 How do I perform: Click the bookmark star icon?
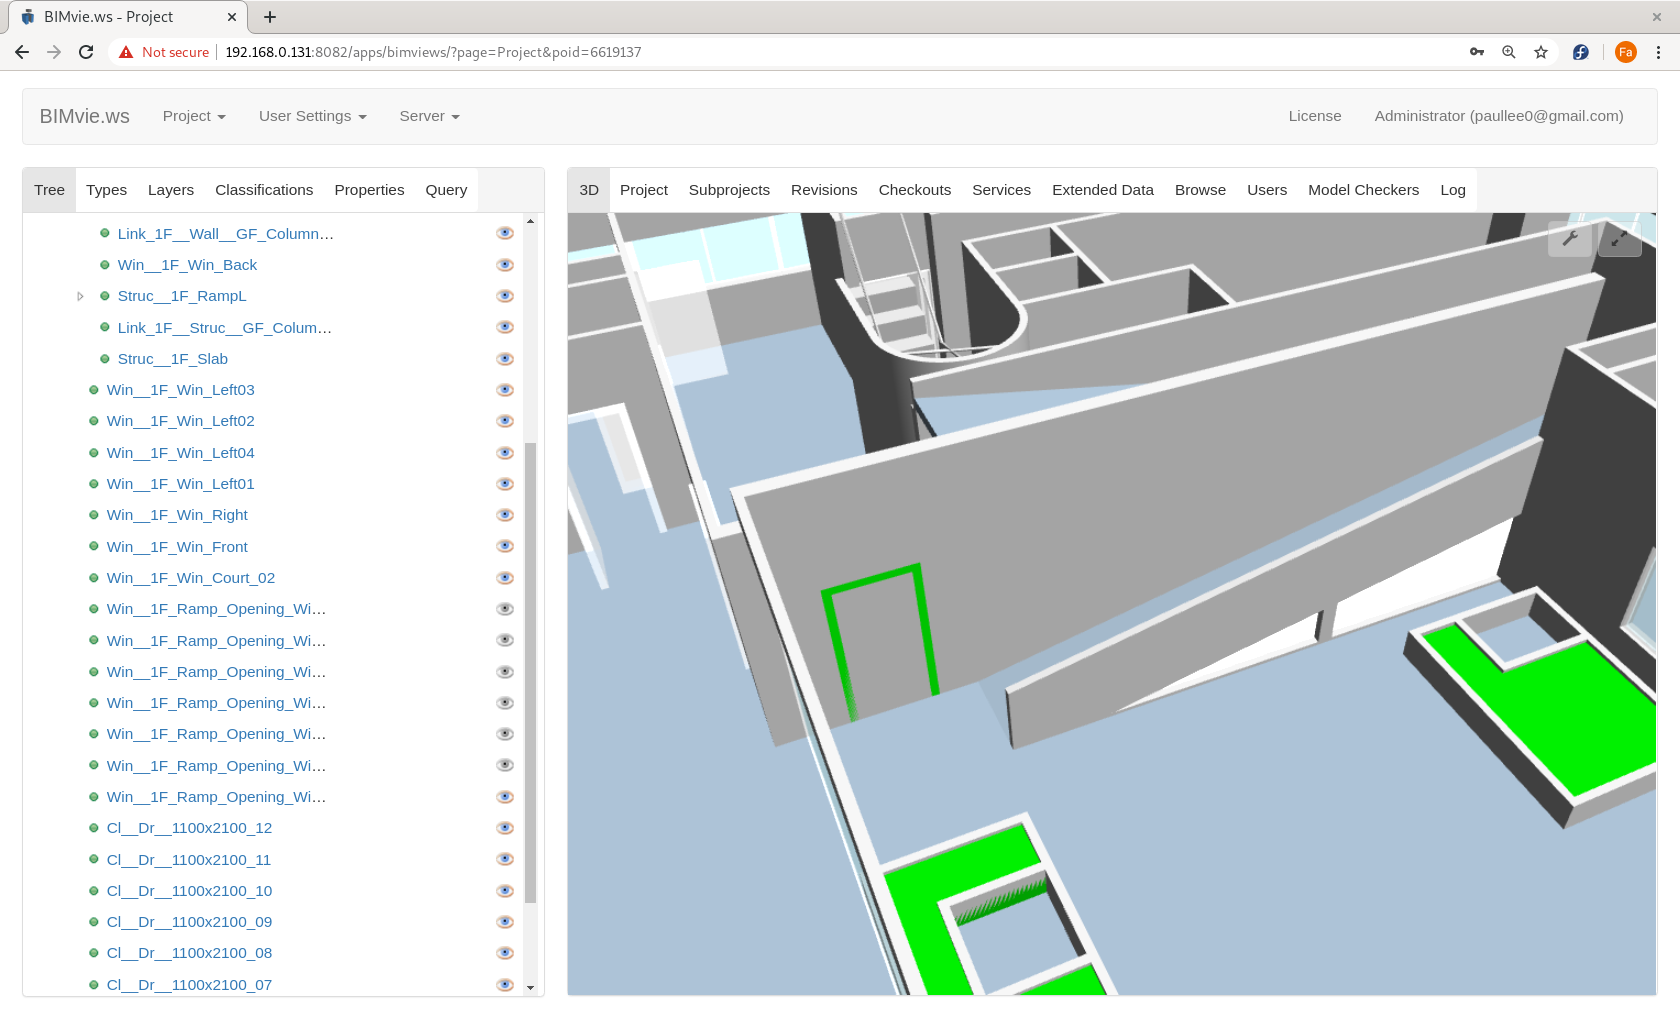(x=1541, y=52)
